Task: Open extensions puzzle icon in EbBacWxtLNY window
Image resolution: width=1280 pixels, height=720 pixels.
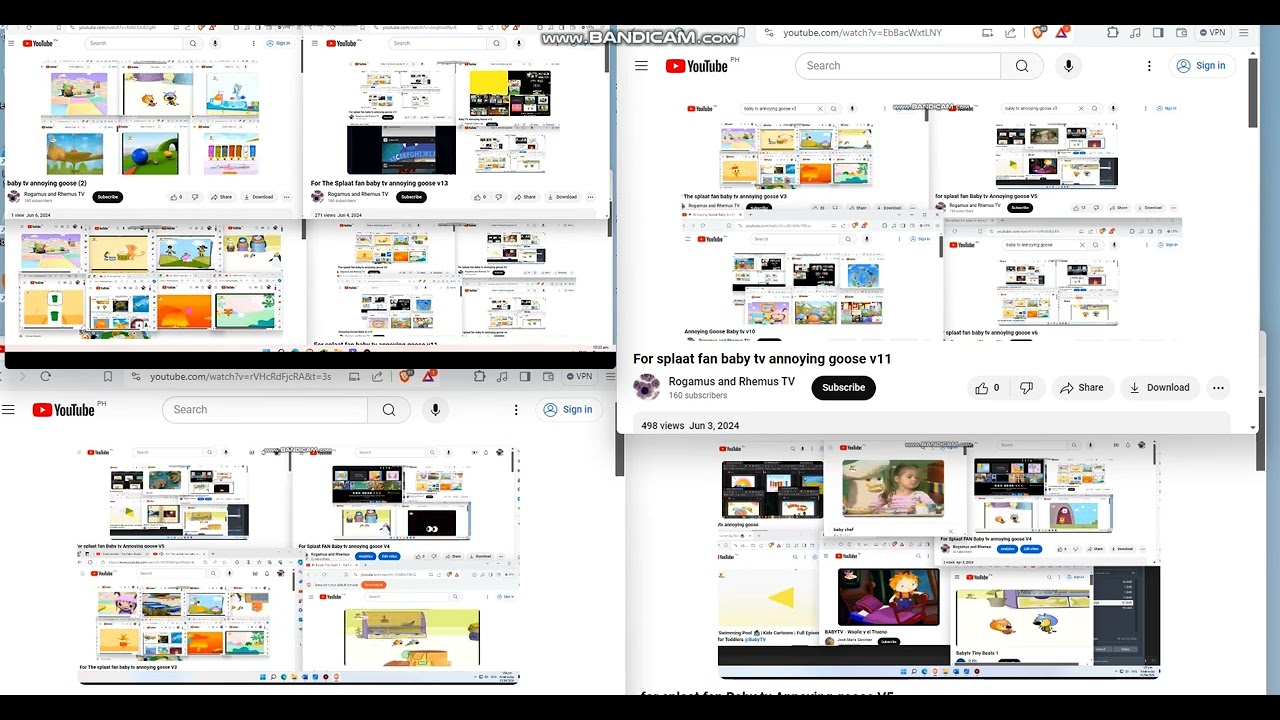Action: tap(1112, 33)
